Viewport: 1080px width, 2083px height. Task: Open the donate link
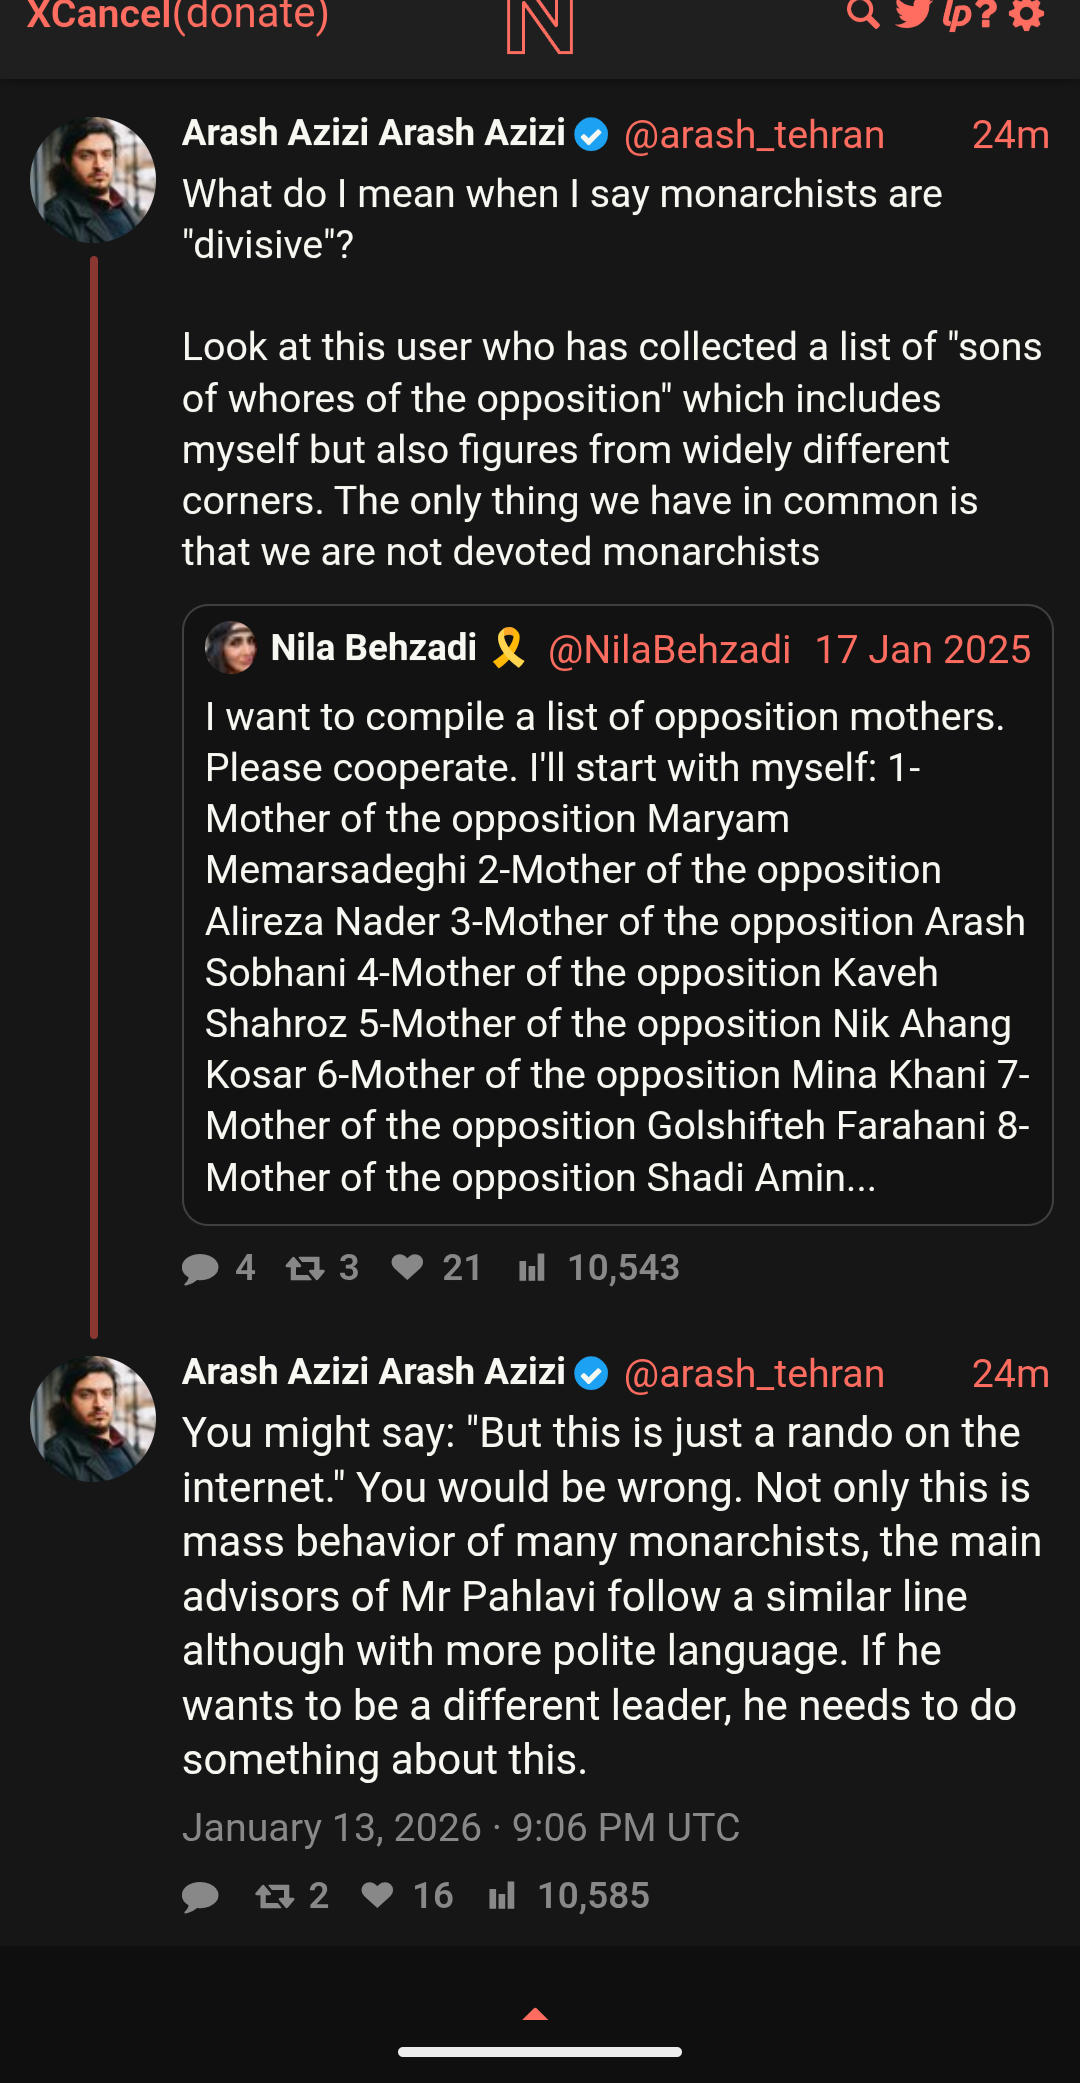coord(251,16)
